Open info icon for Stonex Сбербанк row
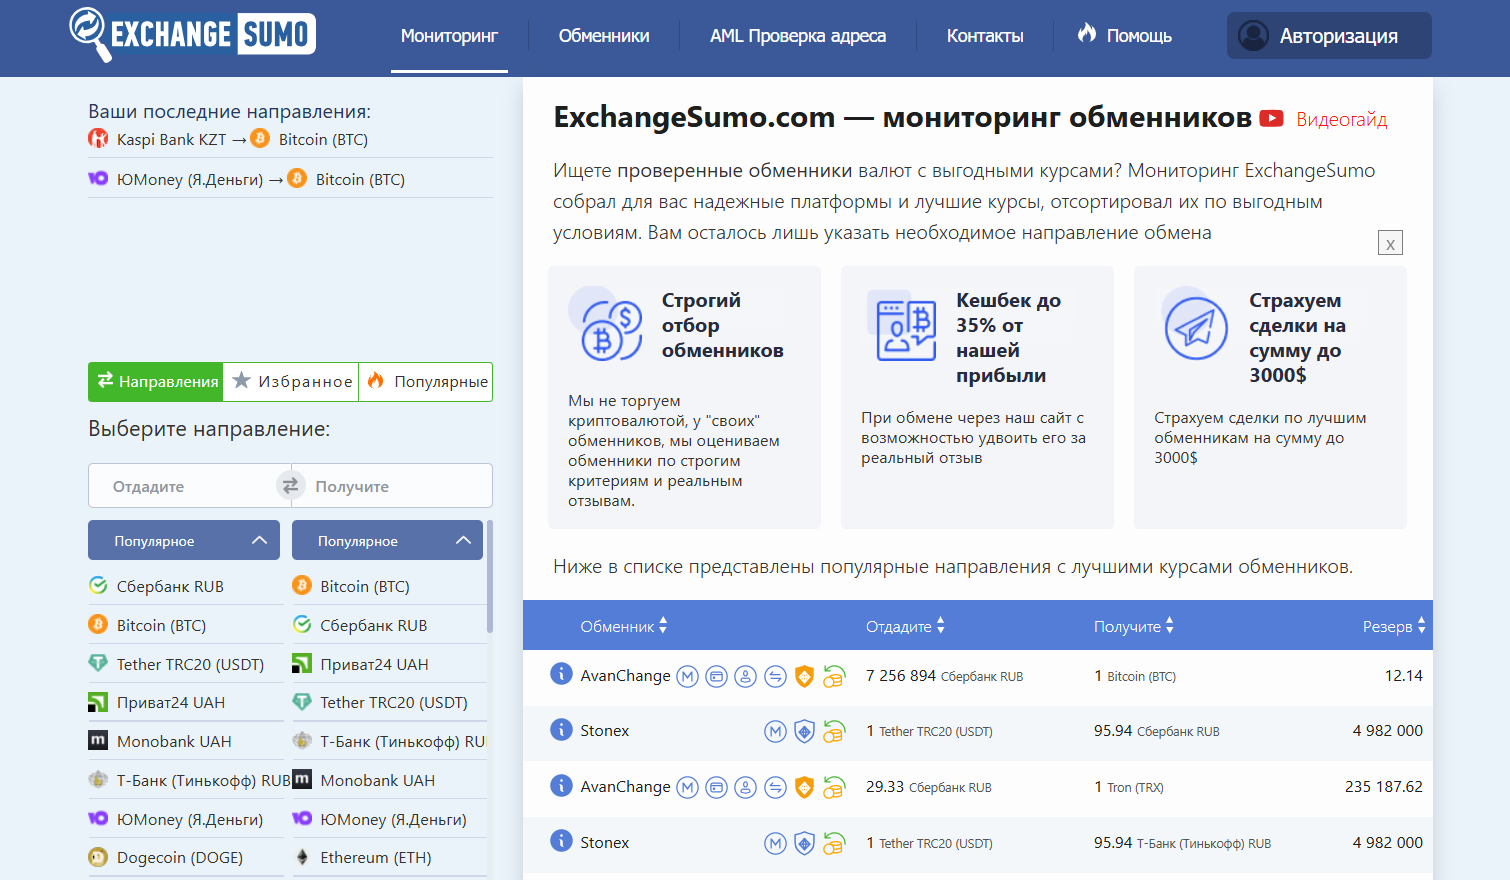 pyautogui.click(x=561, y=729)
